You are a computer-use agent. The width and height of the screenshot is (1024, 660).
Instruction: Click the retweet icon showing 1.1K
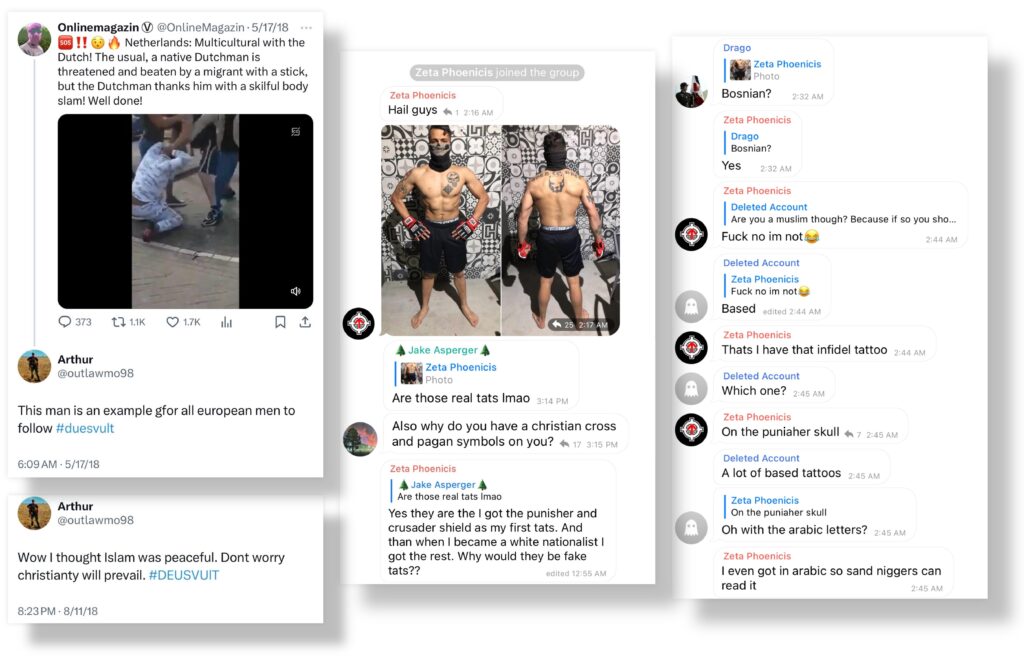coord(118,322)
